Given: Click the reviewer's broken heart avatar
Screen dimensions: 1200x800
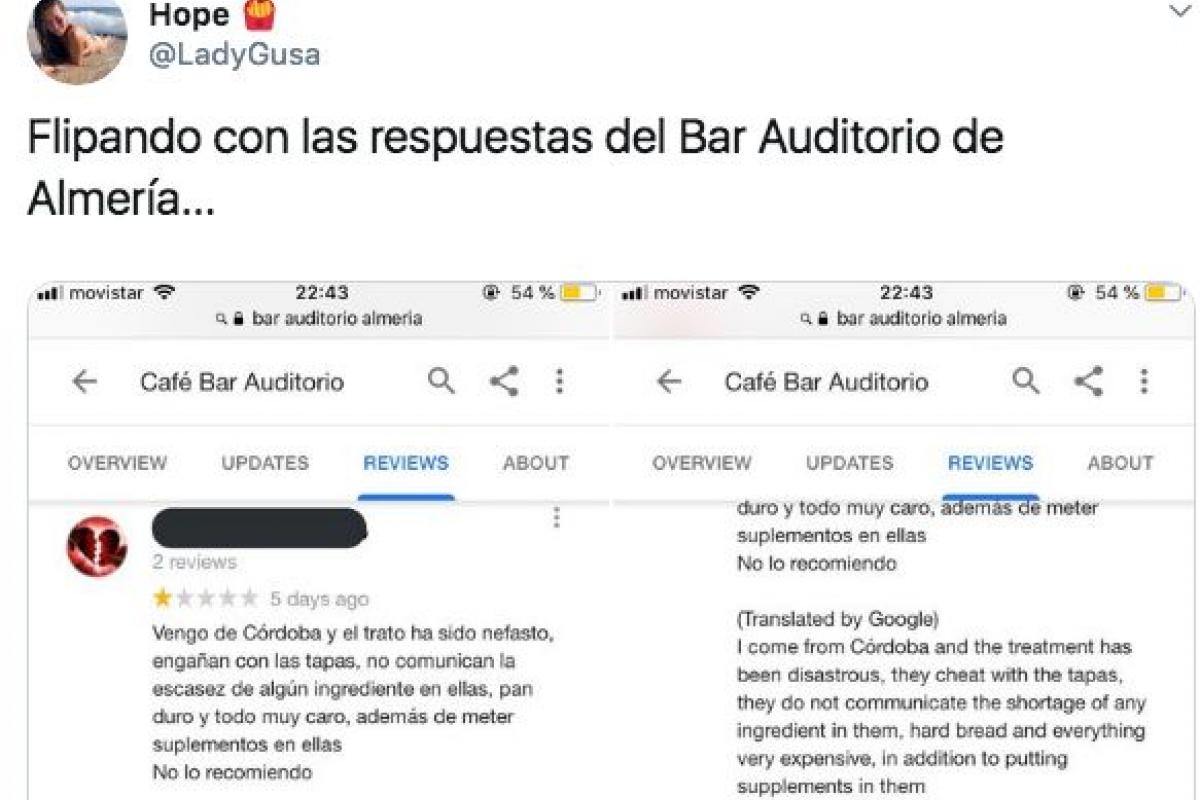Looking at the screenshot, I should [x=97, y=546].
